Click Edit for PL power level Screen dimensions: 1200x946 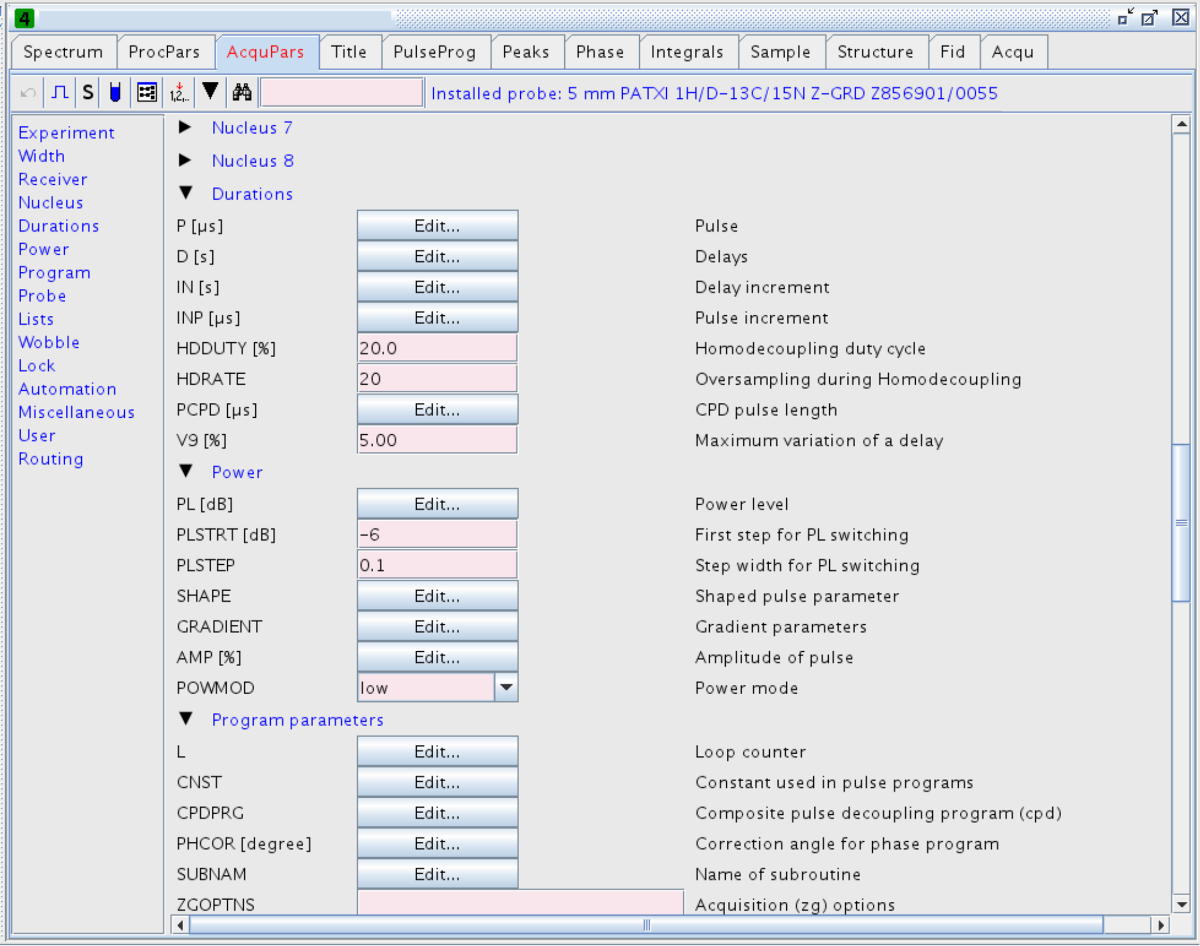(437, 504)
